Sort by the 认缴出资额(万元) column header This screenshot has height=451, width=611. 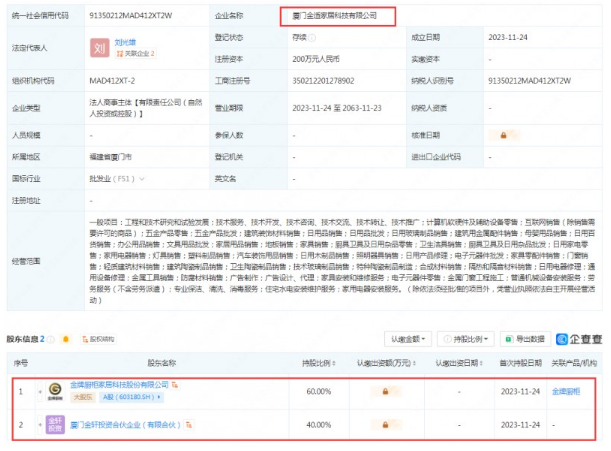coord(386,363)
